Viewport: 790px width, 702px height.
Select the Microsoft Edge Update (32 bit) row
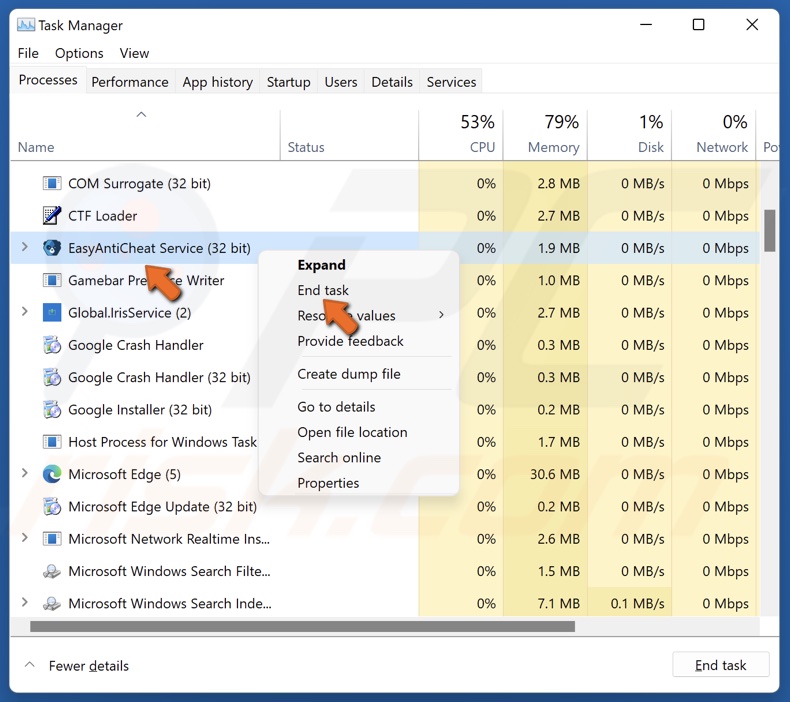385,506
